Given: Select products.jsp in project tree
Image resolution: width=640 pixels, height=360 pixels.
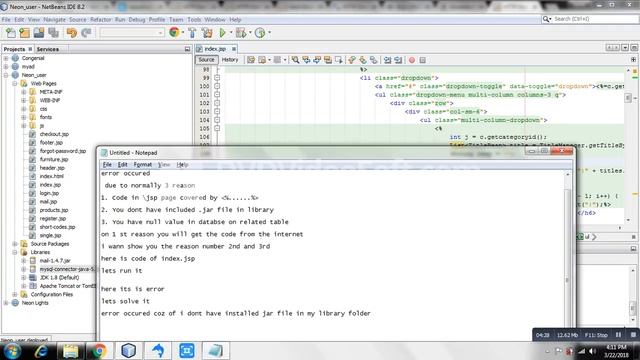Looking at the screenshot, I should click(x=54, y=210).
